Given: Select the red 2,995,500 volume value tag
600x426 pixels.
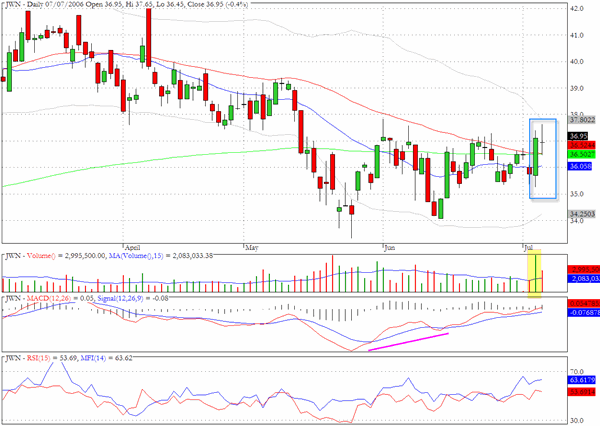Looking at the screenshot, I should point(584,269).
